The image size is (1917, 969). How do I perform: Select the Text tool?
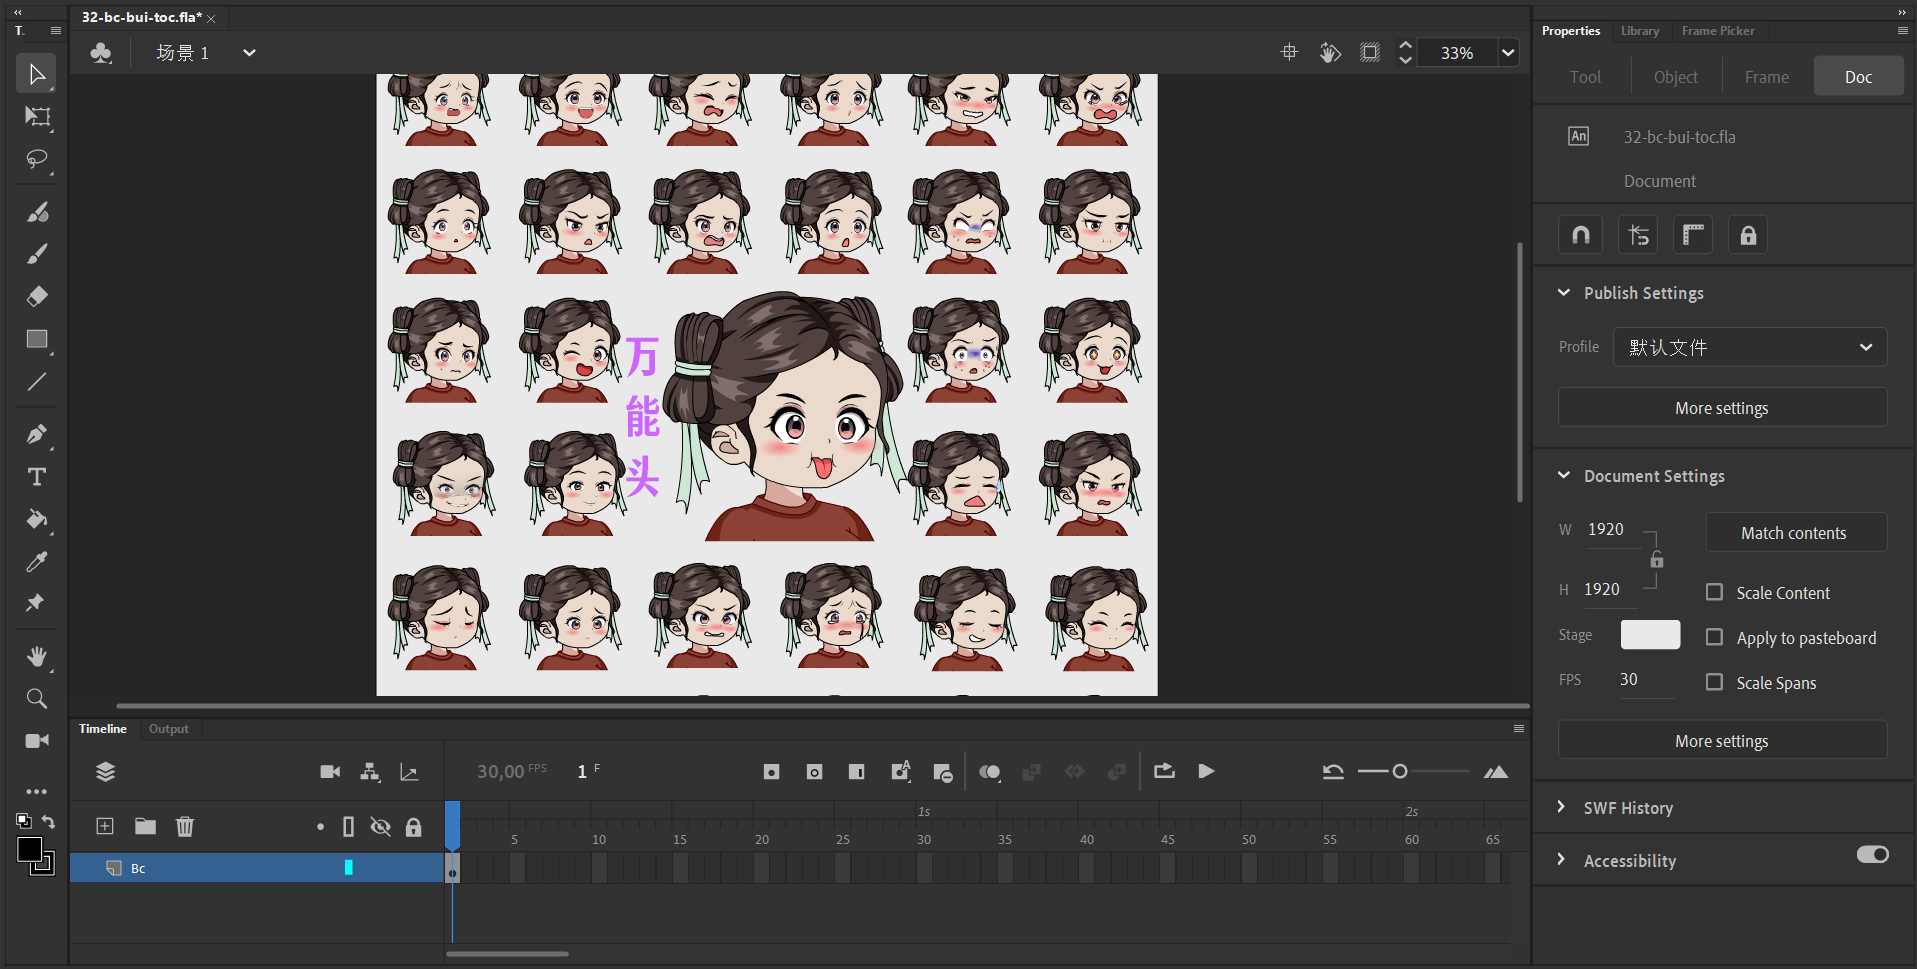pyautogui.click(x=37, y=477)
